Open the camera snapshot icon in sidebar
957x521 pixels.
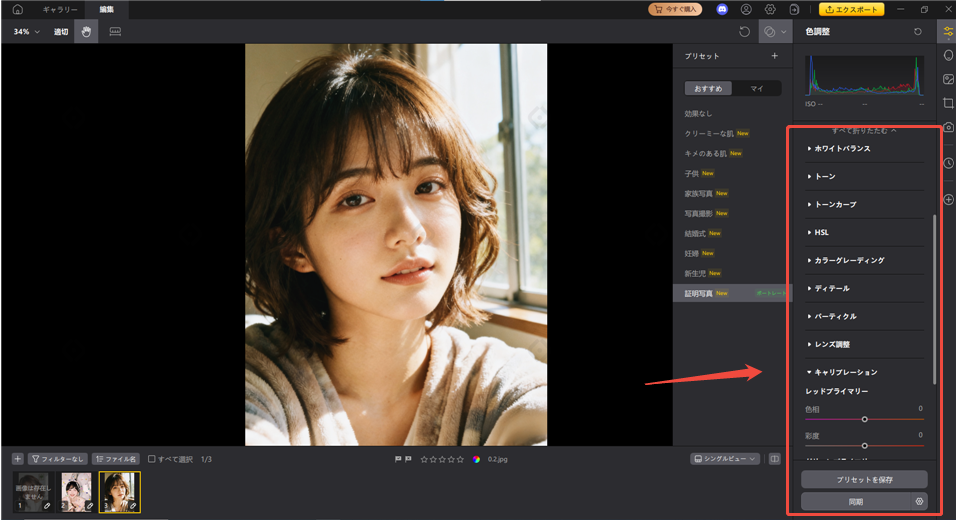pos(949,127)
